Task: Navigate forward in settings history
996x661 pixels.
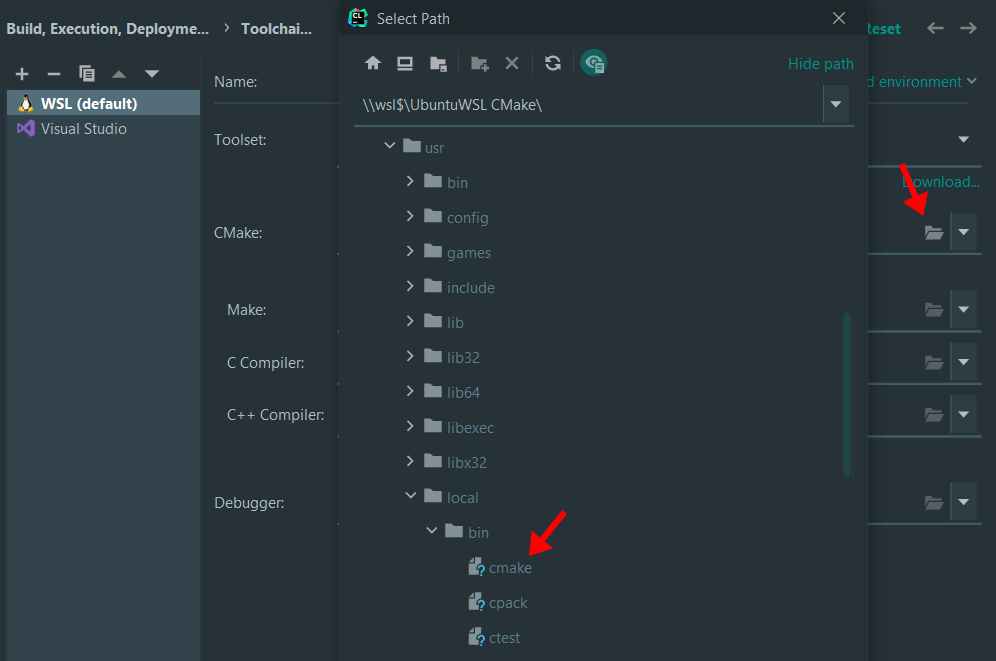Action: [x=969, y=28]
